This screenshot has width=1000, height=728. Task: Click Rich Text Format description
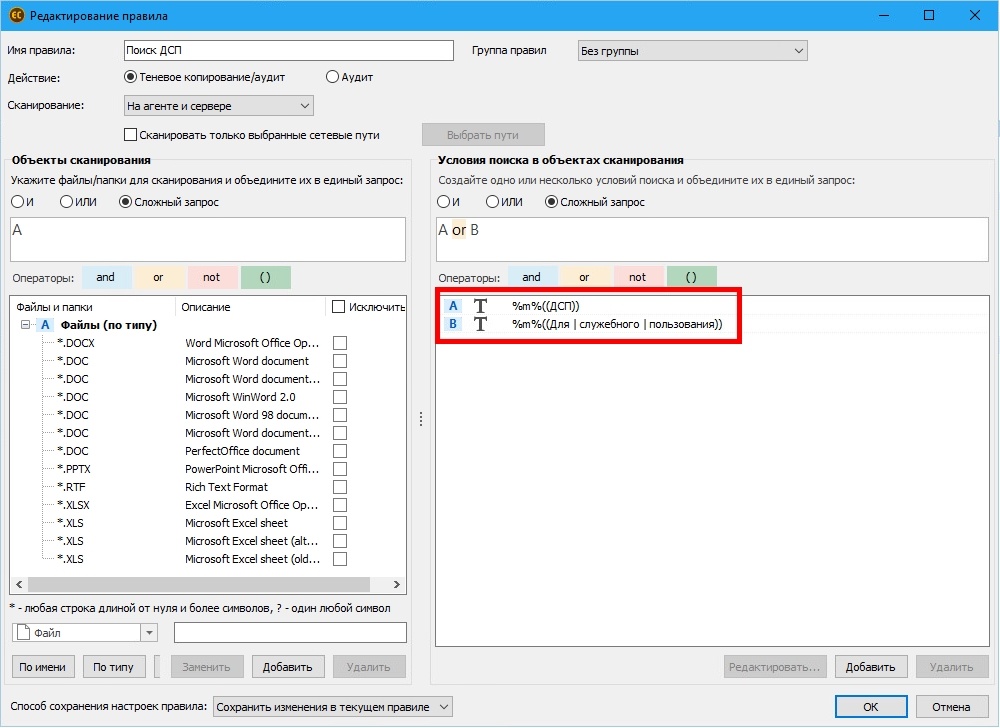(226, 487)
